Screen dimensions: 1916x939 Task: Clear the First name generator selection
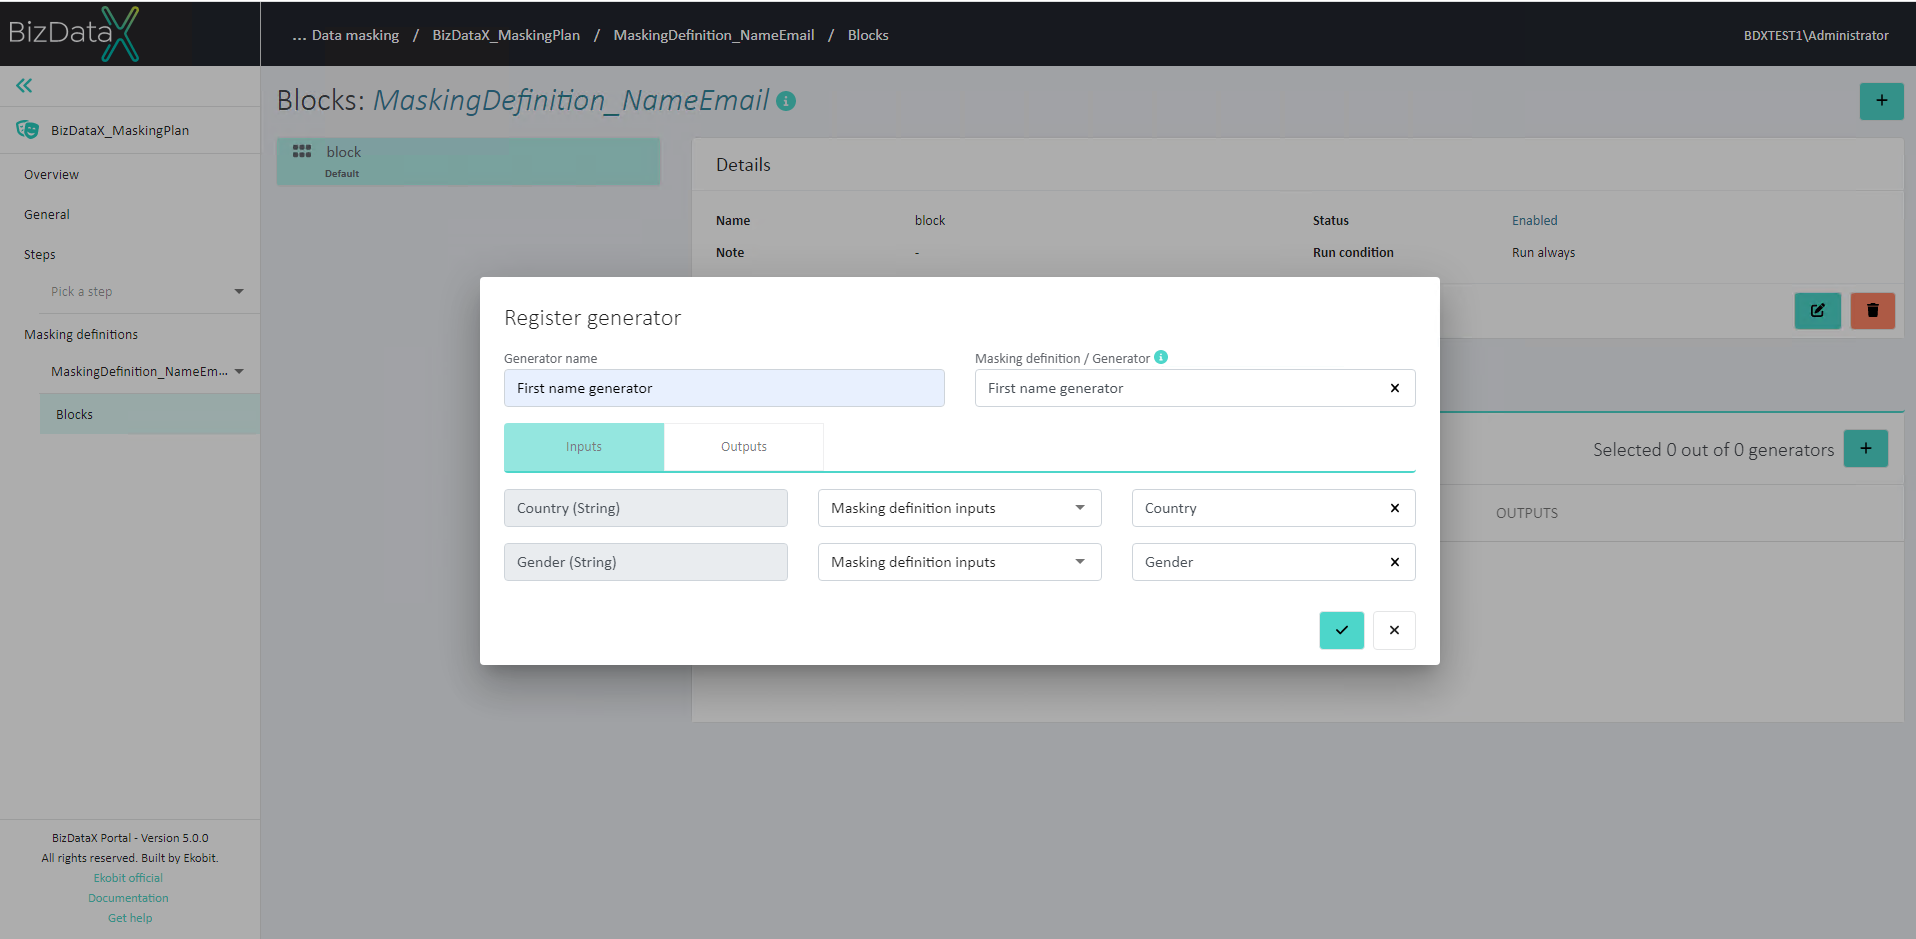click(x=1394, y=388)
